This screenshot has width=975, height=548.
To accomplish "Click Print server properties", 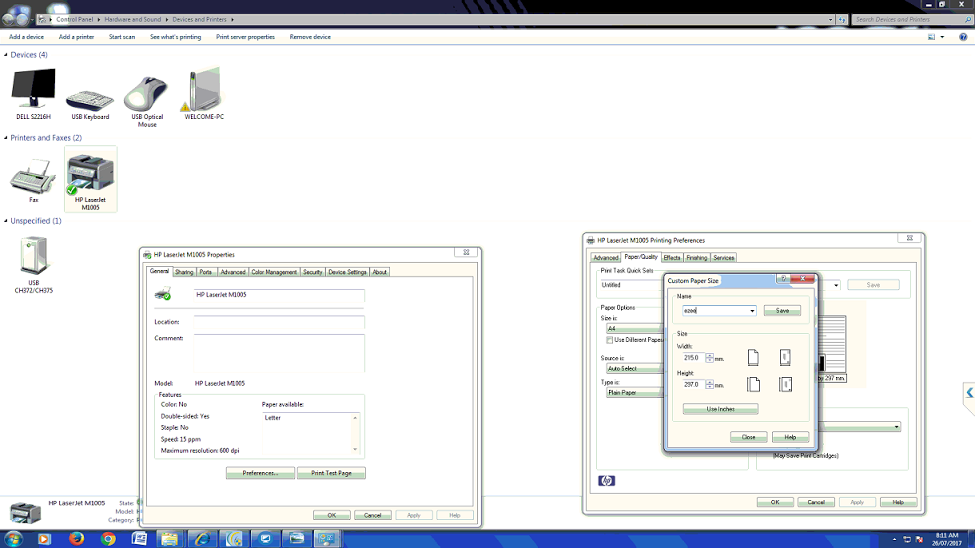I will coord(245,37).
